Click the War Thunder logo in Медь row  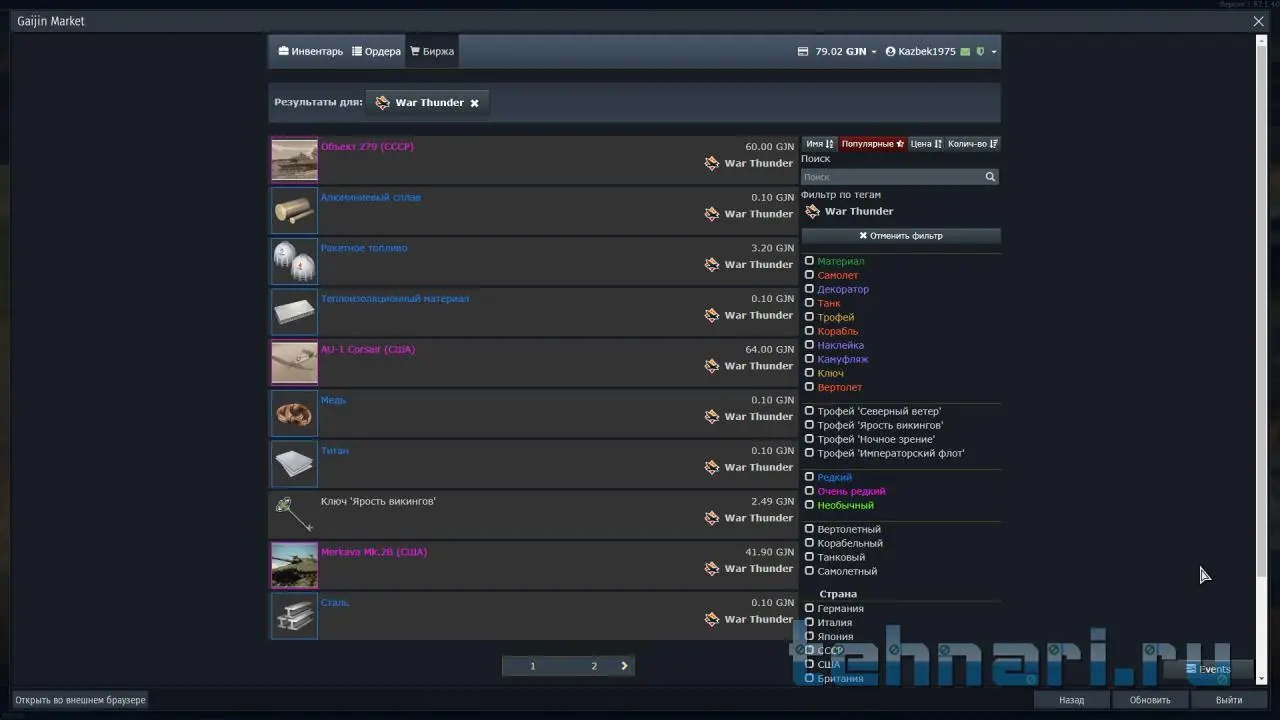pyautogui.click(x=712, y=416)
